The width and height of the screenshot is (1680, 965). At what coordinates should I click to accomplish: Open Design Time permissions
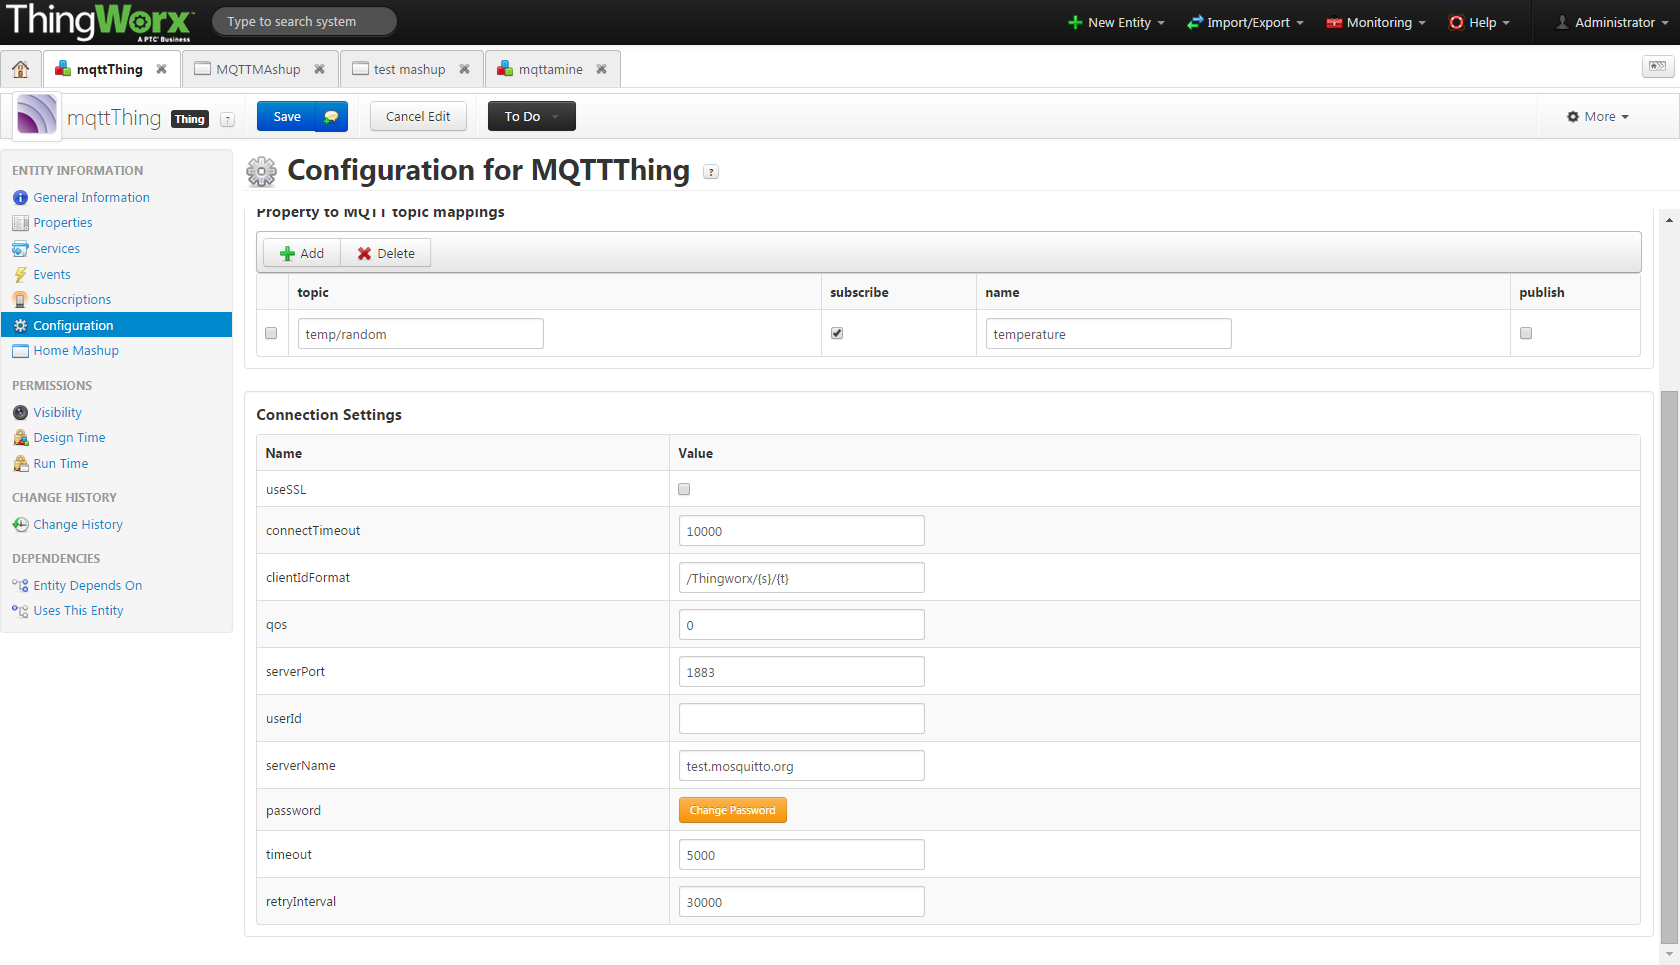(x=69, y=438)
